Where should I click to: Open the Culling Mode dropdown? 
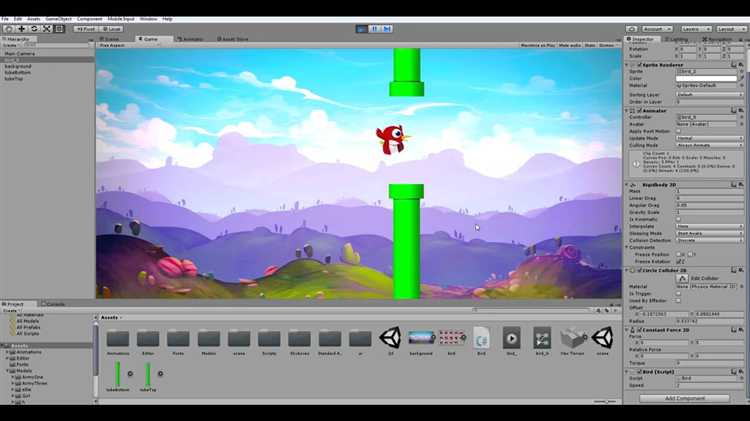click(x=710, y=145)
